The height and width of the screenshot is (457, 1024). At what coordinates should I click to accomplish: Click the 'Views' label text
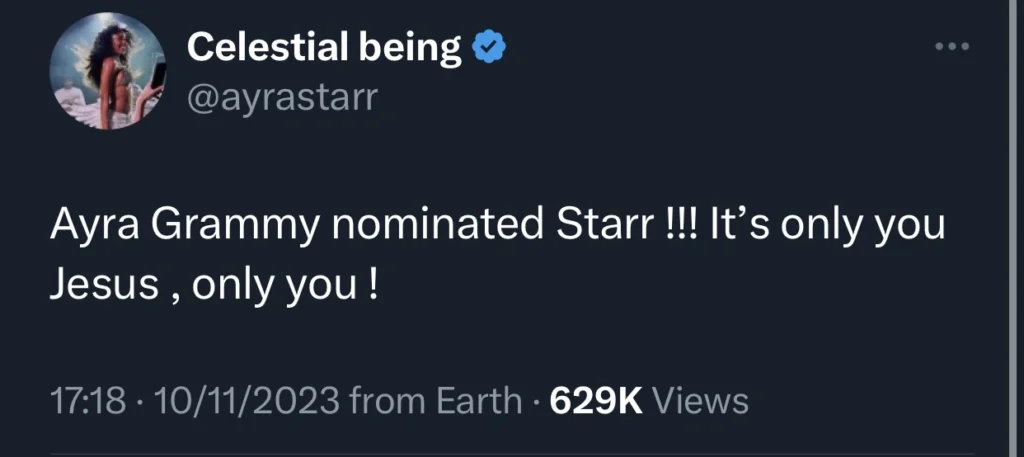point(700,401)
